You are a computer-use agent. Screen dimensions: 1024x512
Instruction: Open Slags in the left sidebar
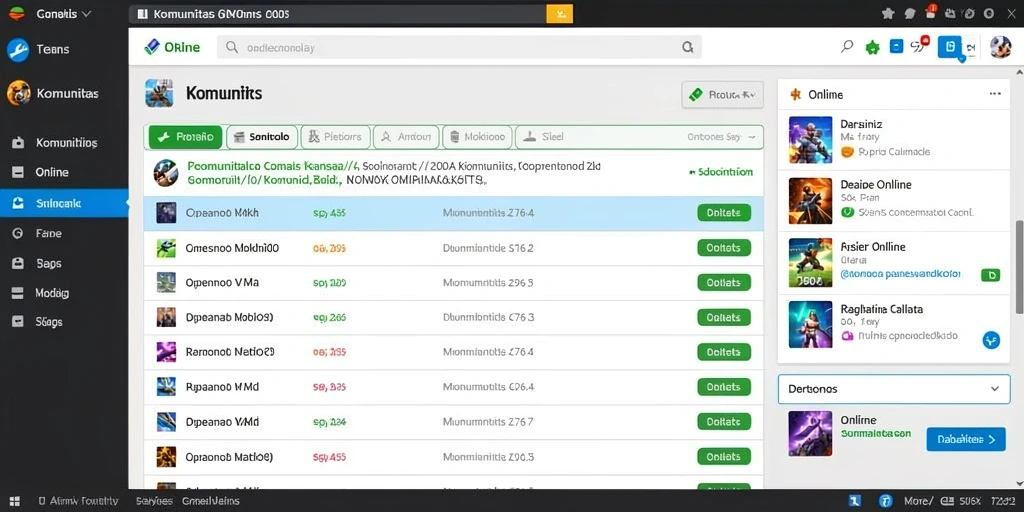38,322
